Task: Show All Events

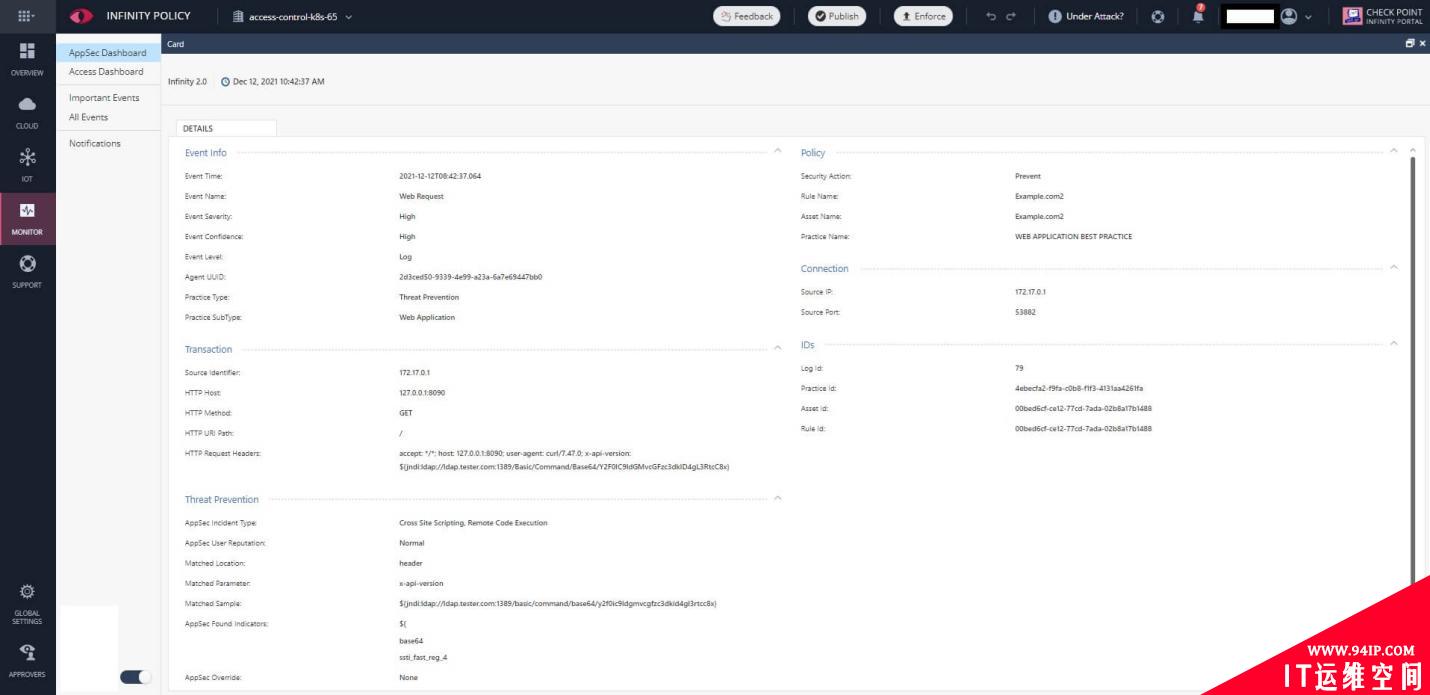Action: coord(88,117)
